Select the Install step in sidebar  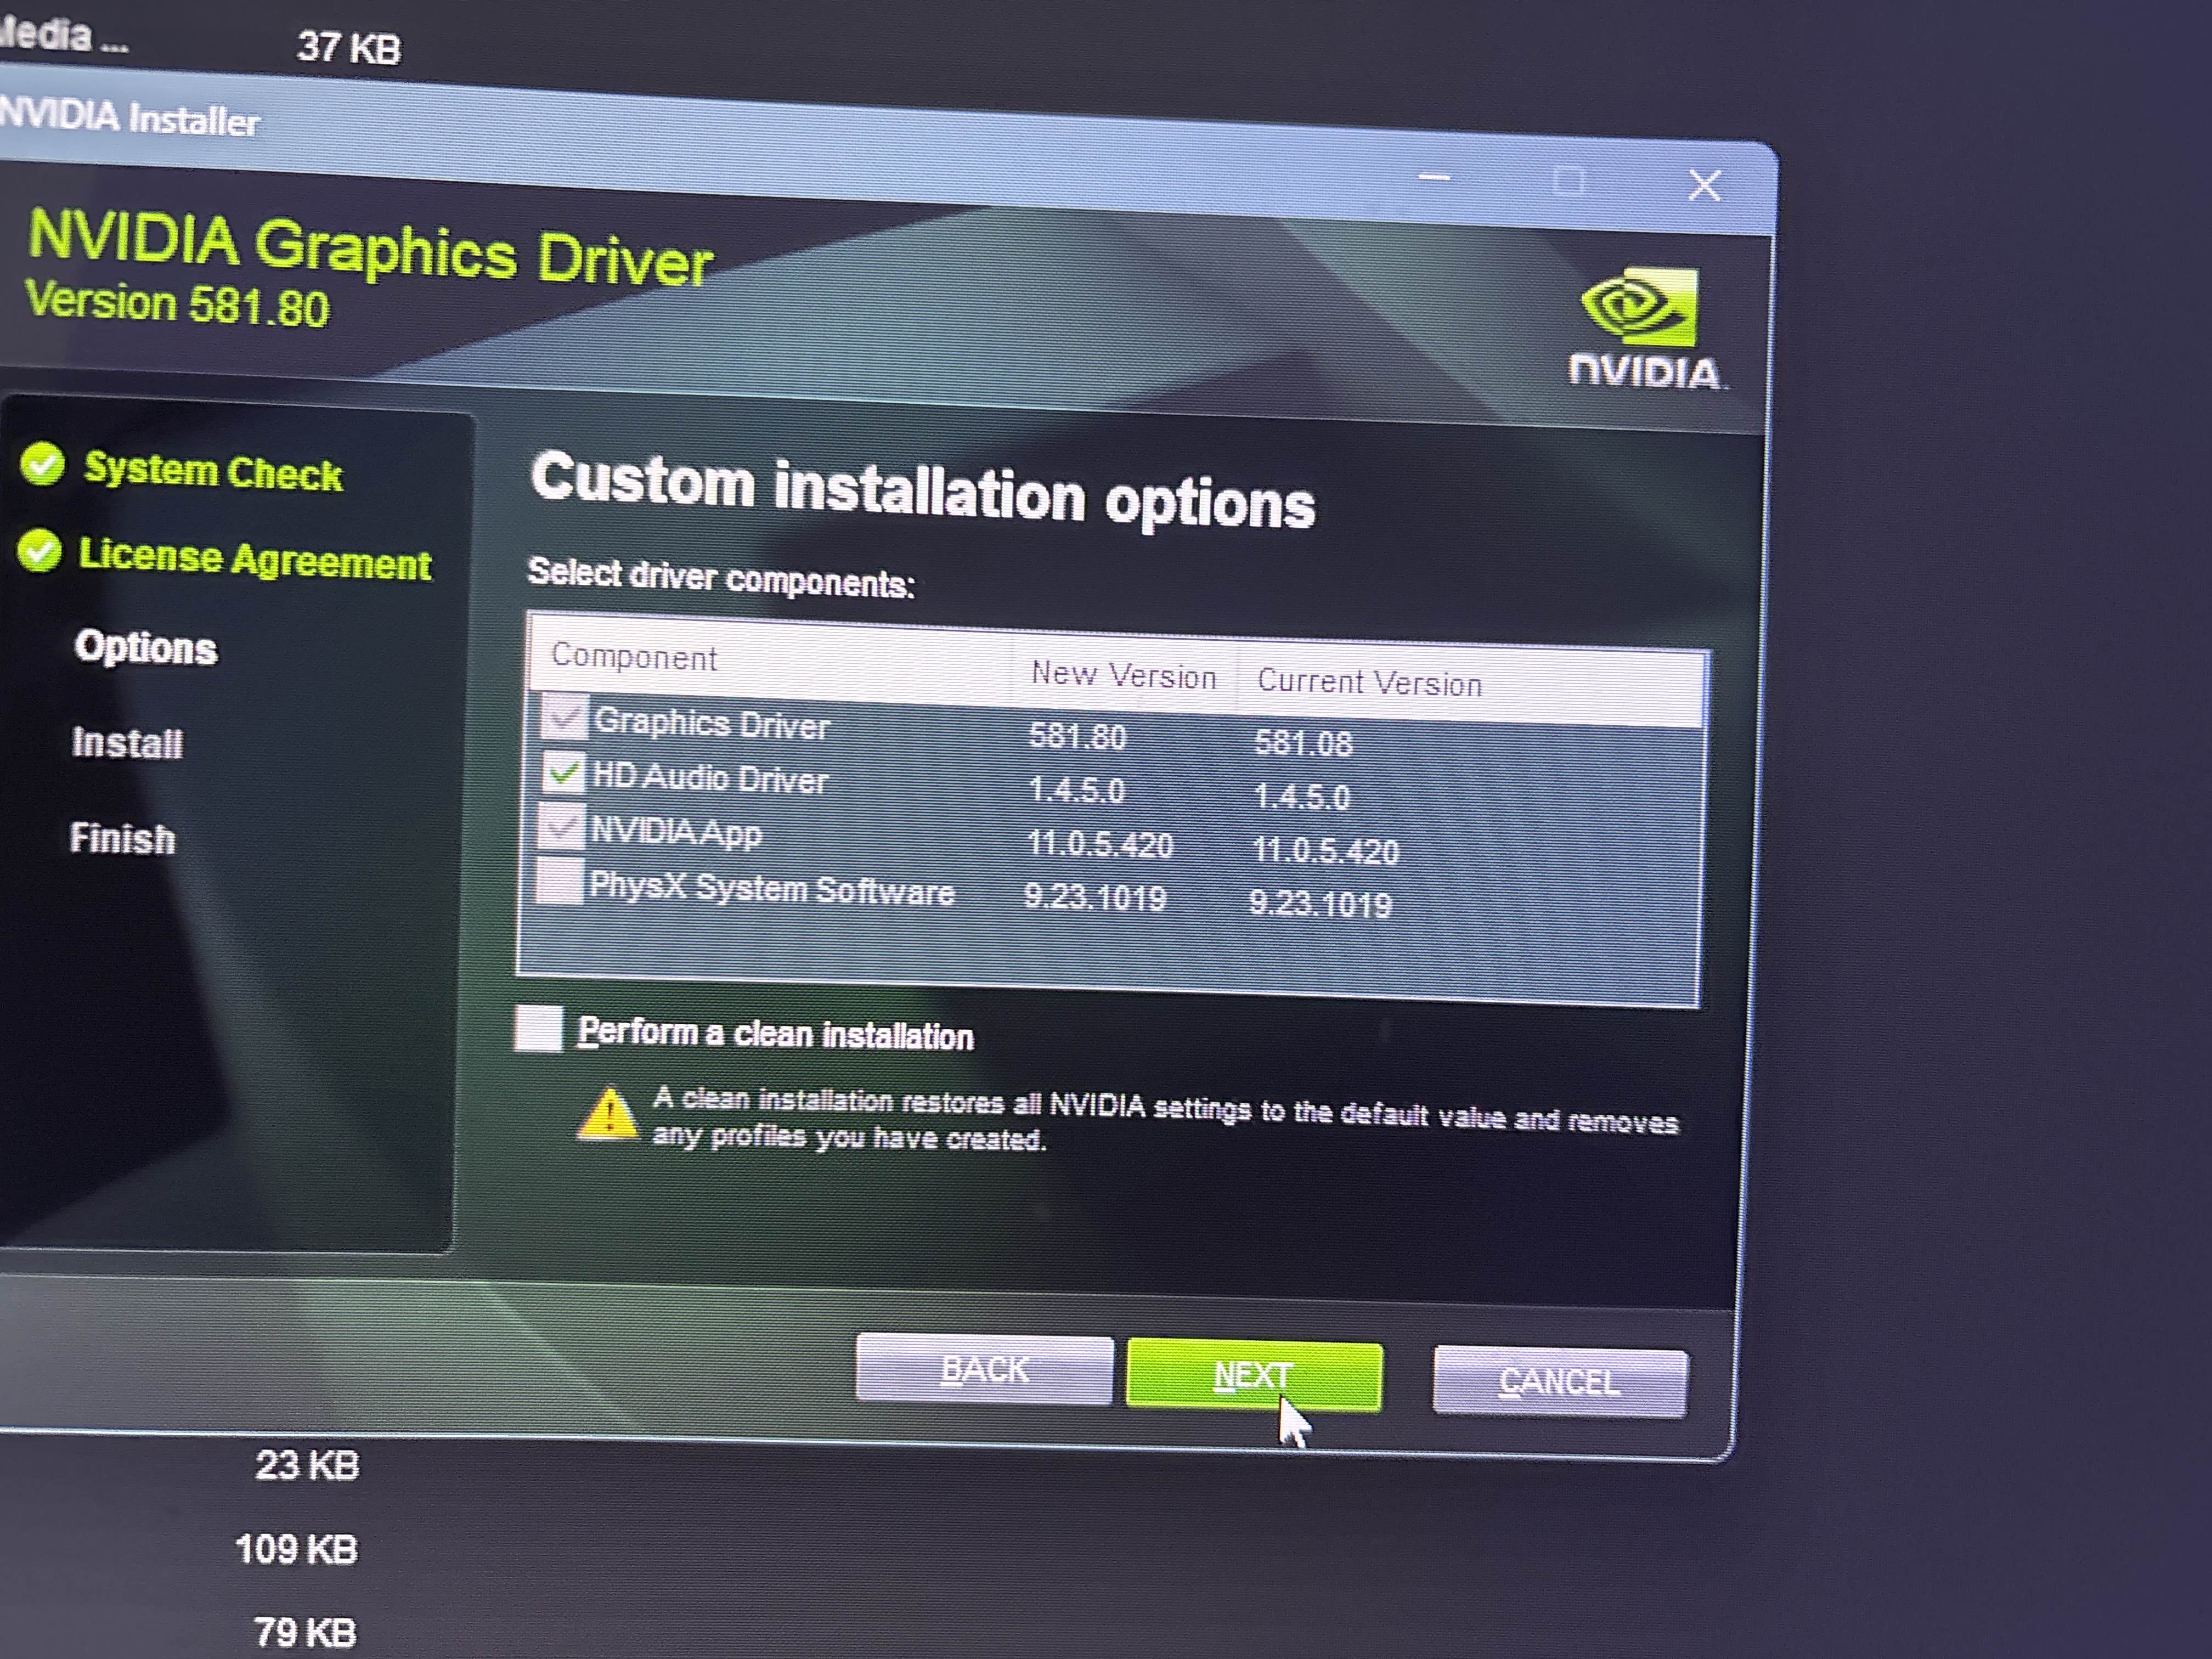[127, 743]
